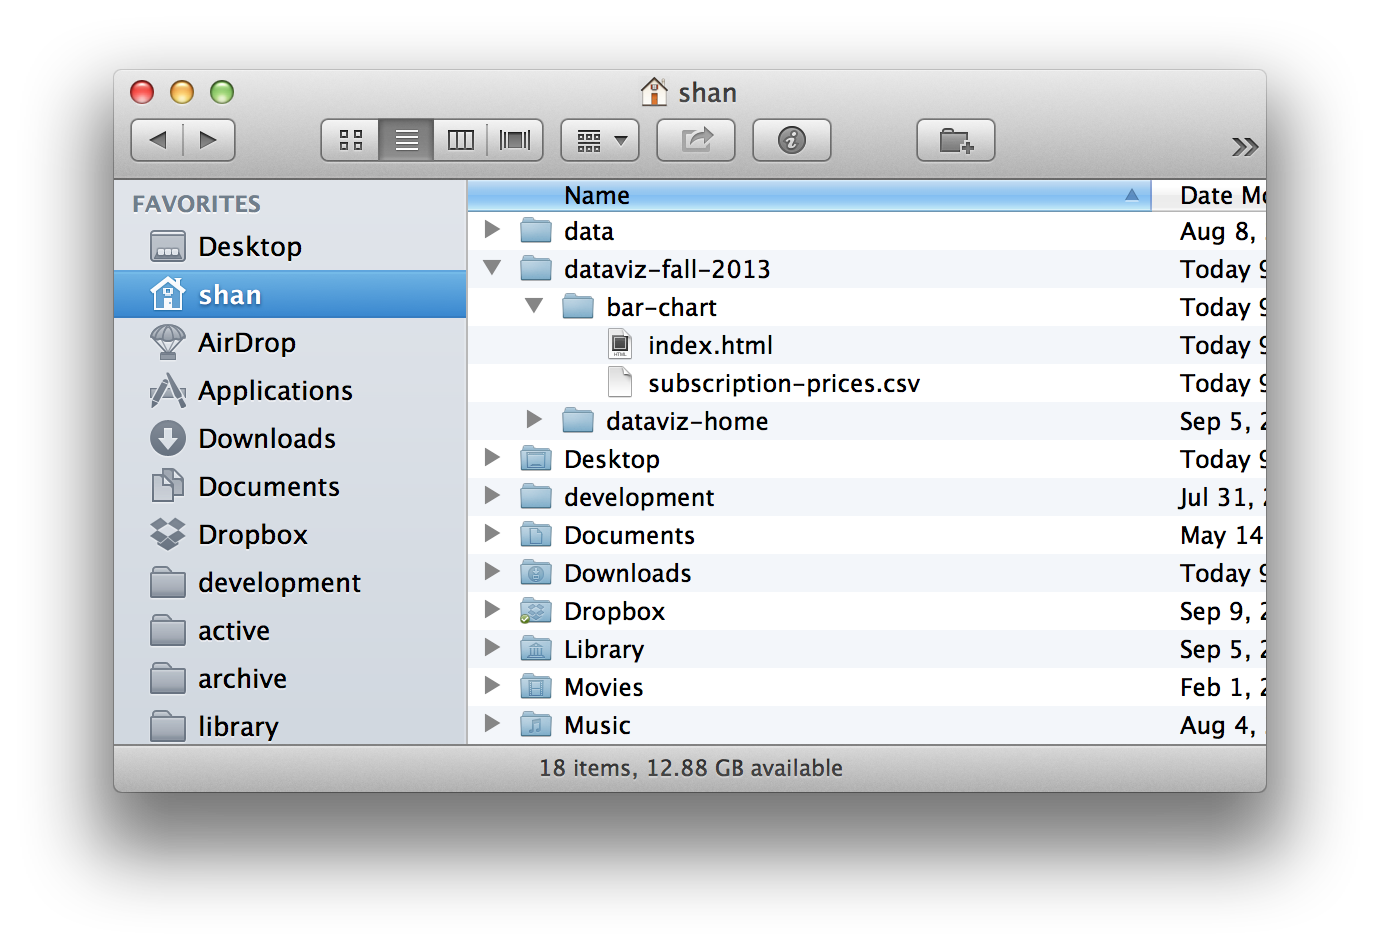This screenshot has height=950, width=1380.
Task: Select Downloads in the Favorites sidebar
Action: [266, 438]
